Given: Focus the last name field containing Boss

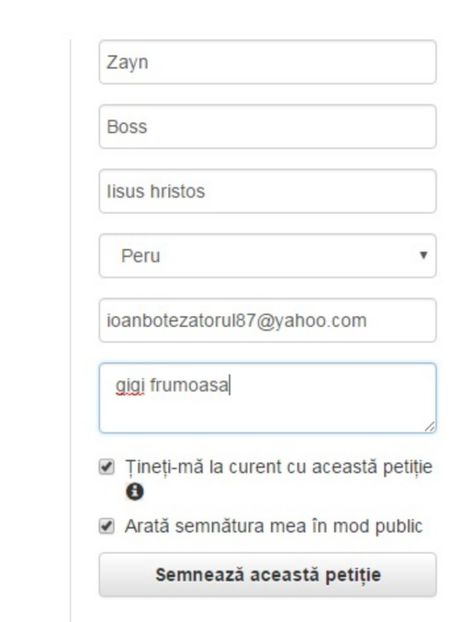Looking at the screenshot, I should pyautogui.click(x=267, y=127).
